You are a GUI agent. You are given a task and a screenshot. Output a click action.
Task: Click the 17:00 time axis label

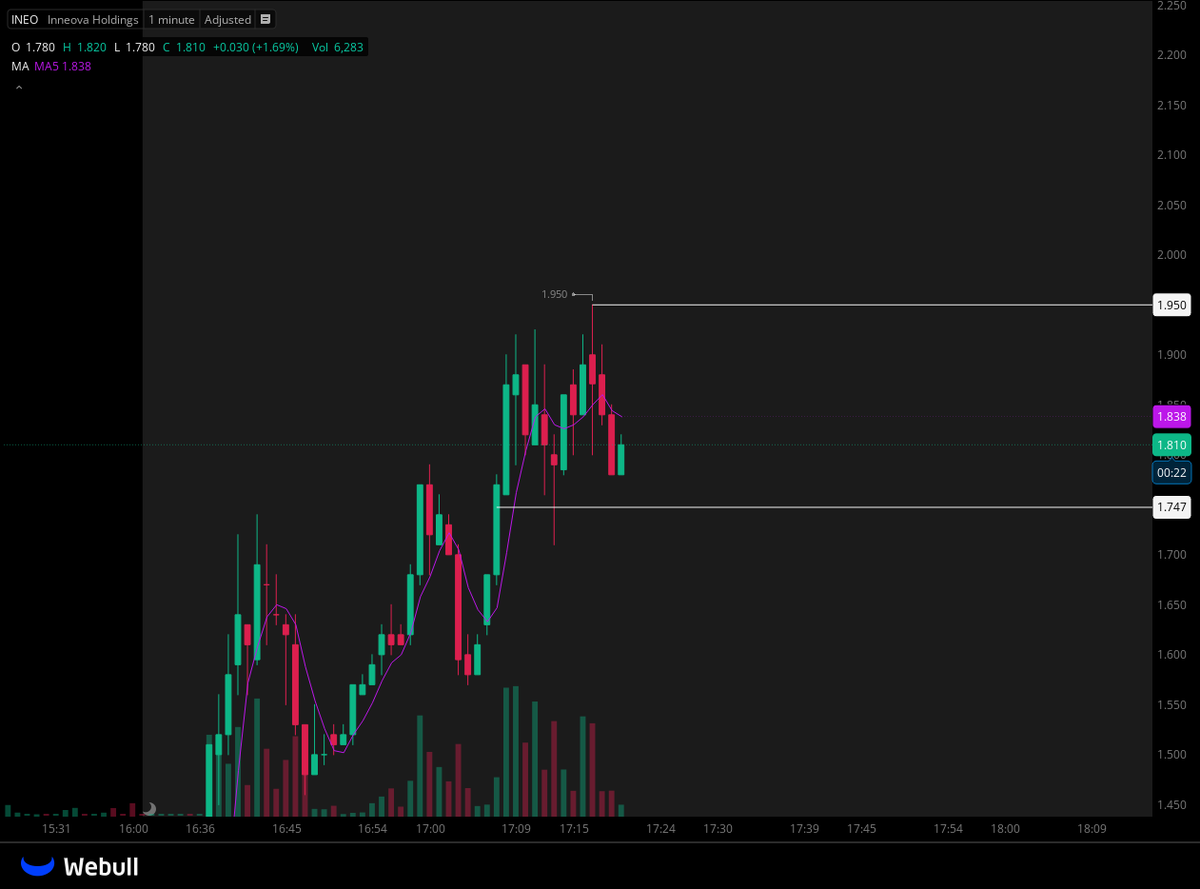[x=430, y=829]
